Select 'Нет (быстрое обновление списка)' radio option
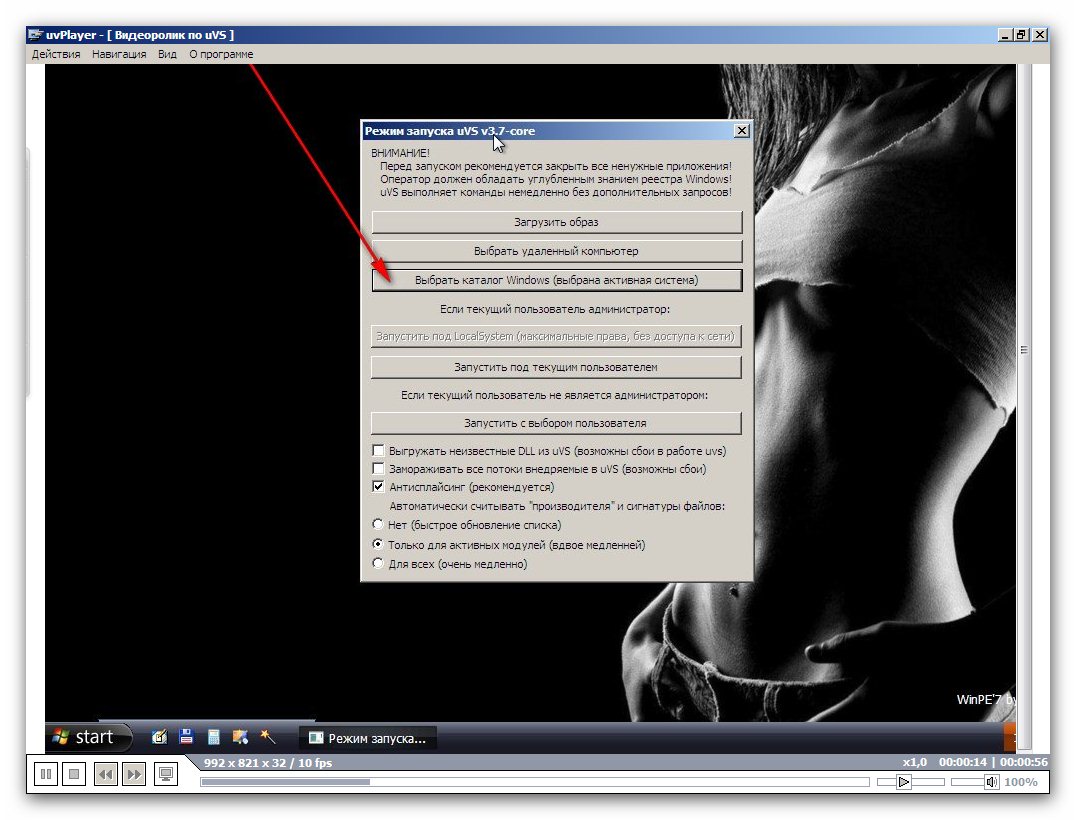Screen dimensions: 1076x820 click(x=378, y=524)
